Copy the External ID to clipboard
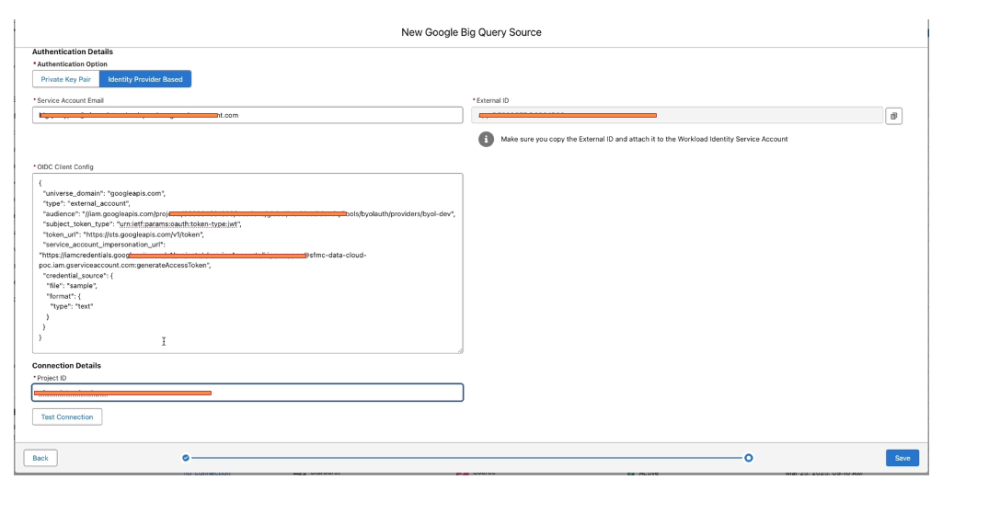 pyautogui.click(x=893, y=116)
